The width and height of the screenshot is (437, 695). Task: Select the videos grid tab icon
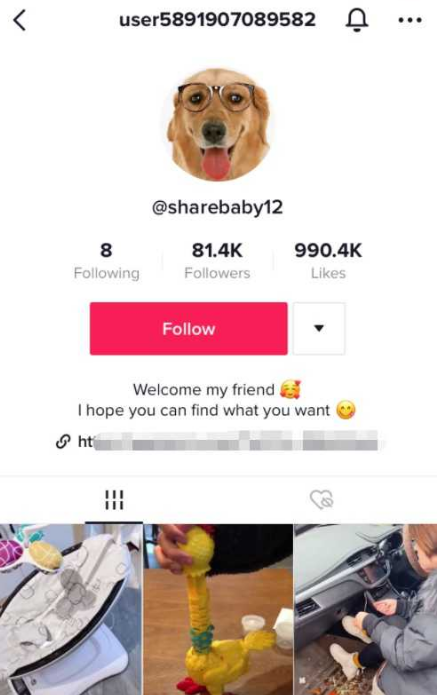pyautogui.click(x=114, y=500)
